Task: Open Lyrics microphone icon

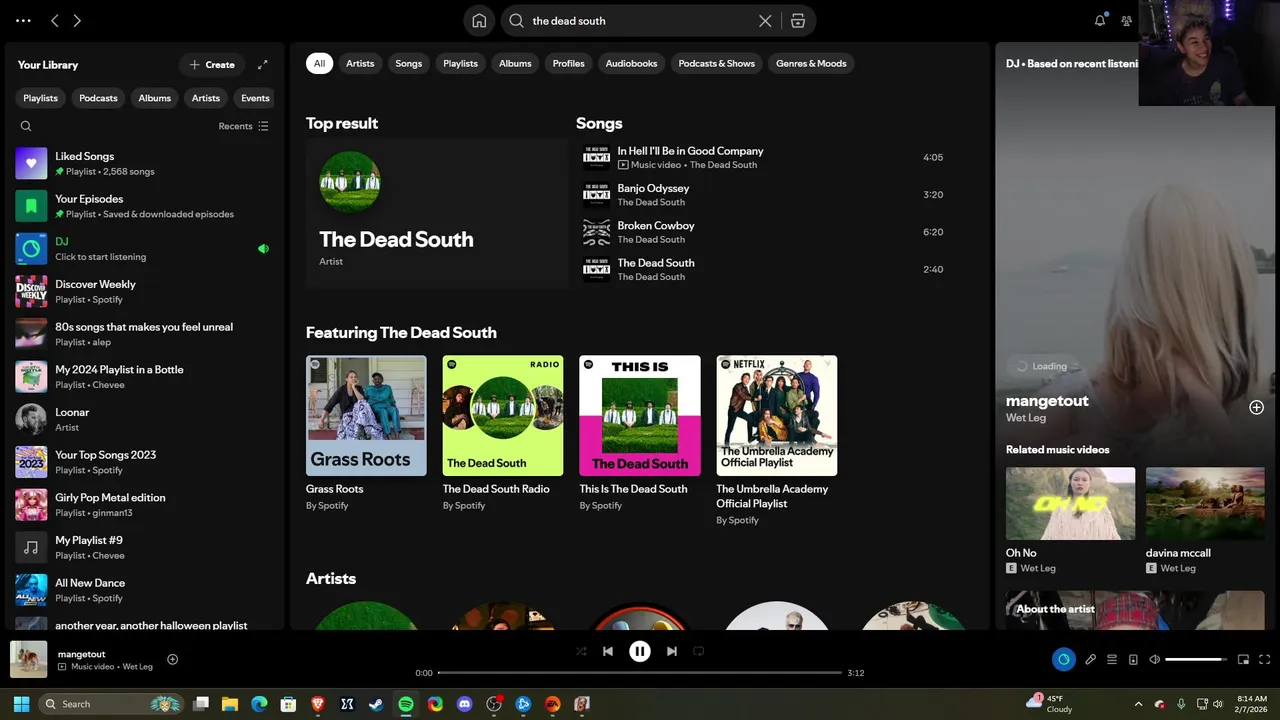Action: click(1091, 659)
